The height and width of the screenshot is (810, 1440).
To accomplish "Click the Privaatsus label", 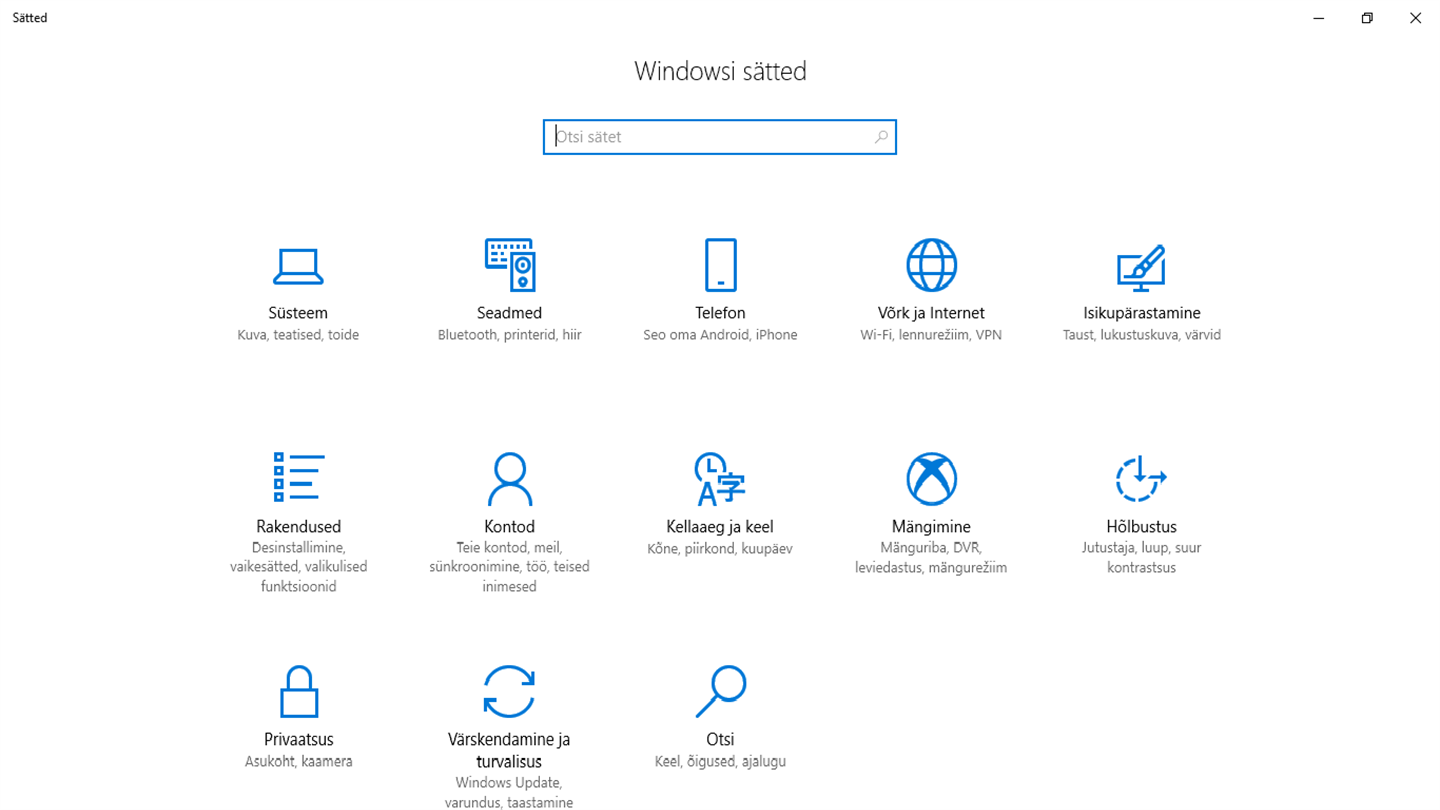I will [299, 739].
